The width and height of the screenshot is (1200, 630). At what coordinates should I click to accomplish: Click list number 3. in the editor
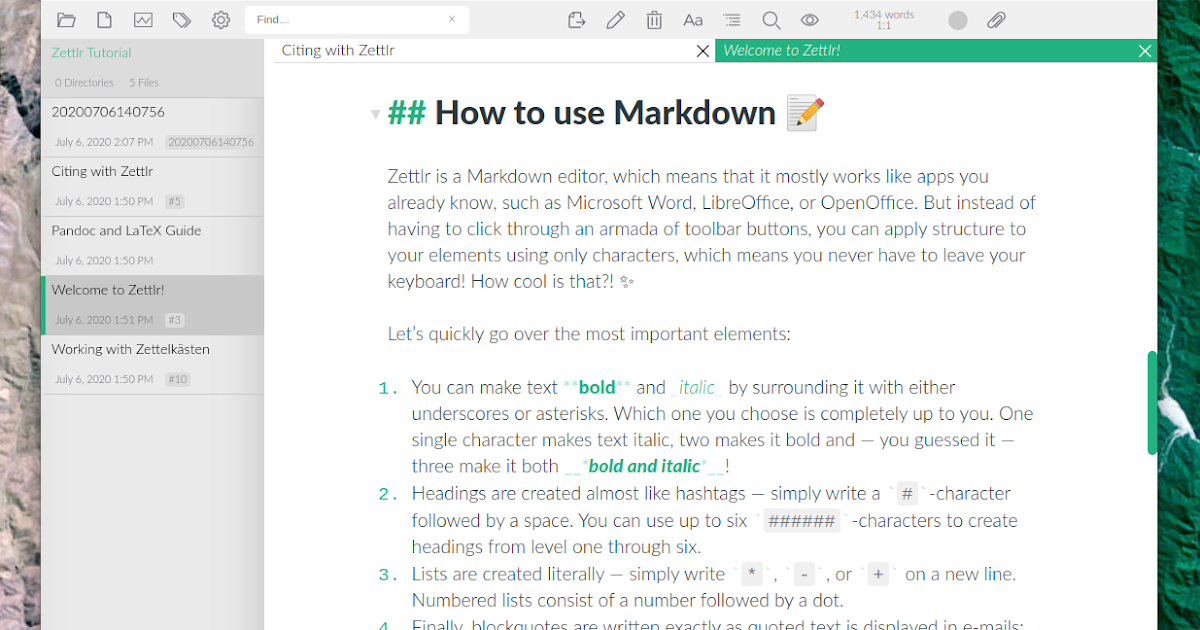(x=389, y=575)
